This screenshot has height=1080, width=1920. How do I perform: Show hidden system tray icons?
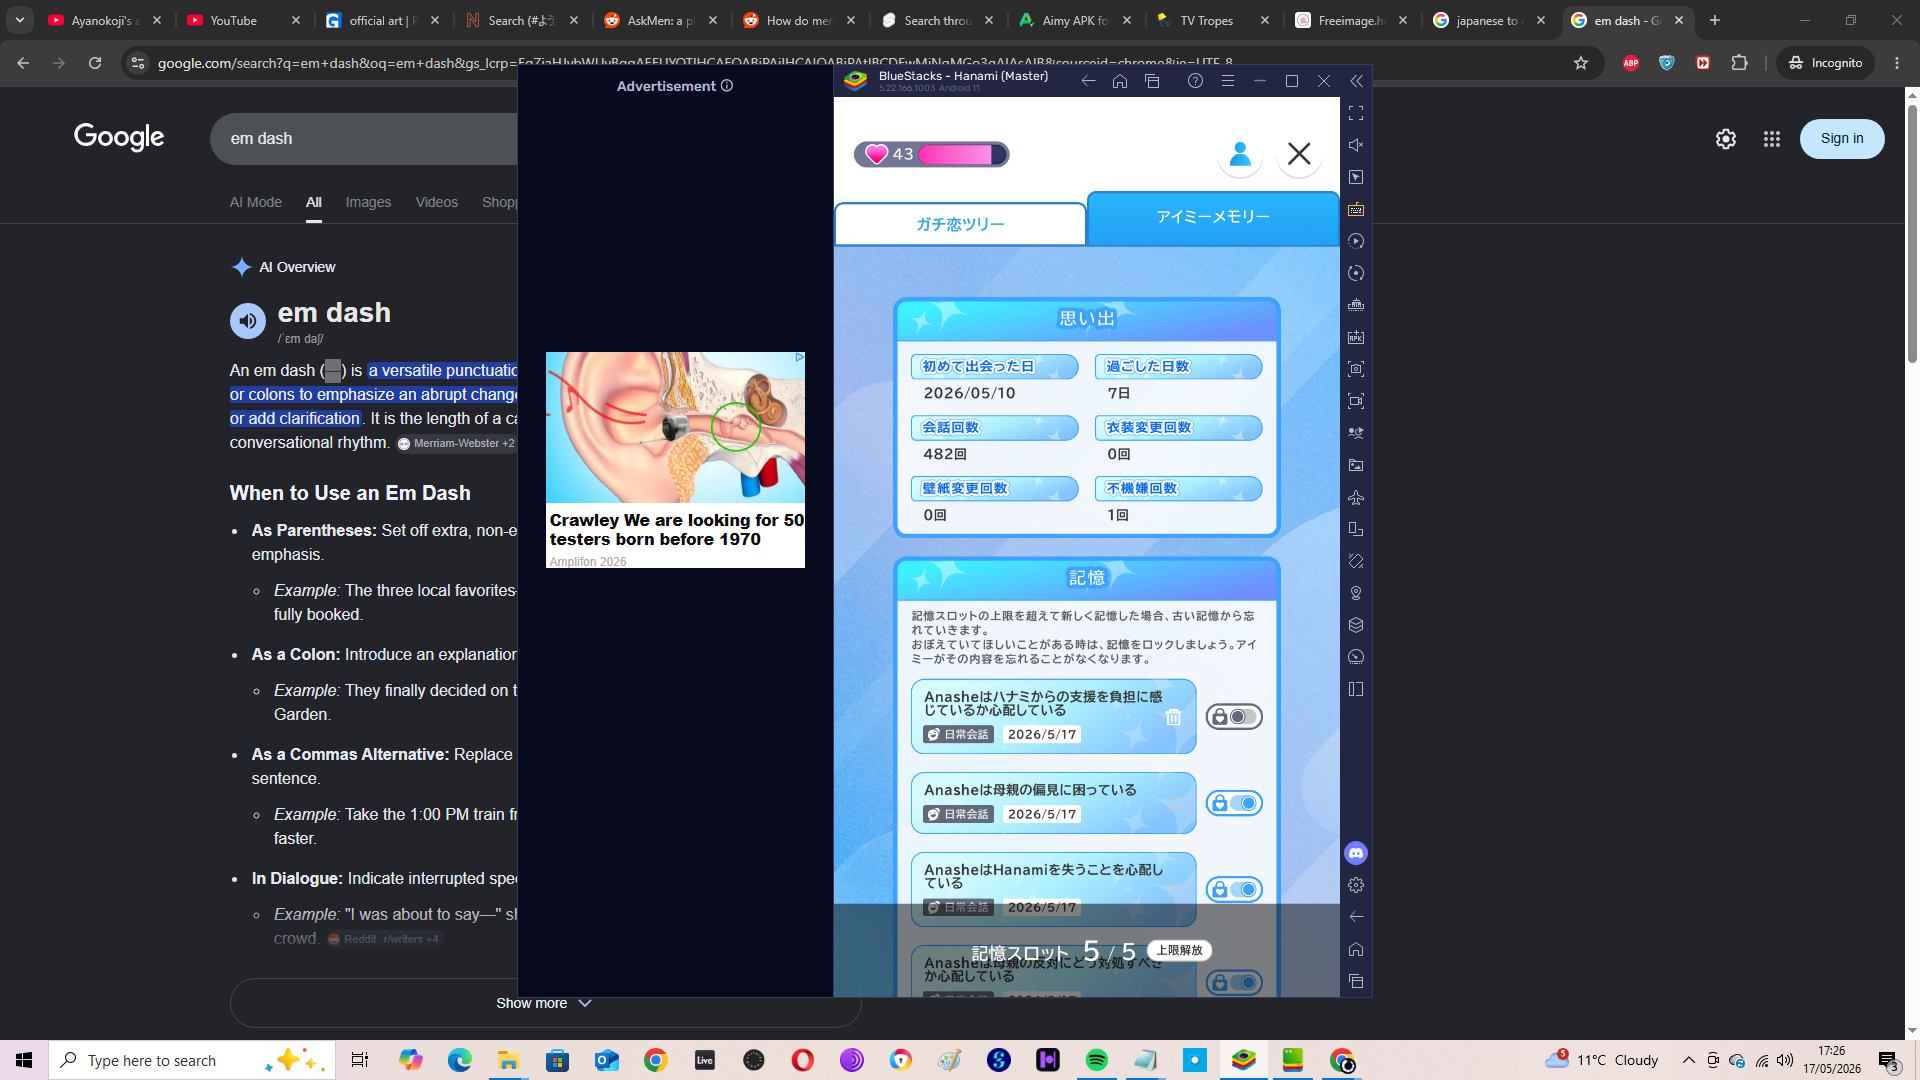[x=1689, y=1060]
